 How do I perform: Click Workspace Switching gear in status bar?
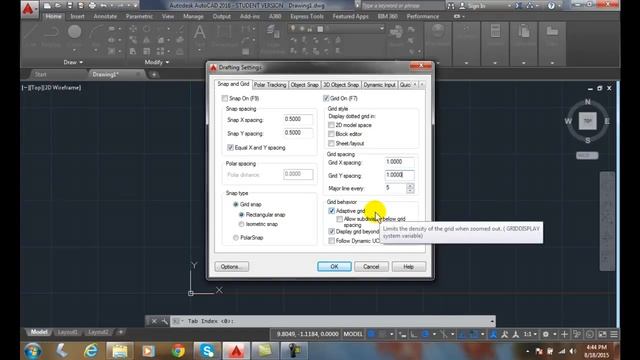[x=546, y=334]
